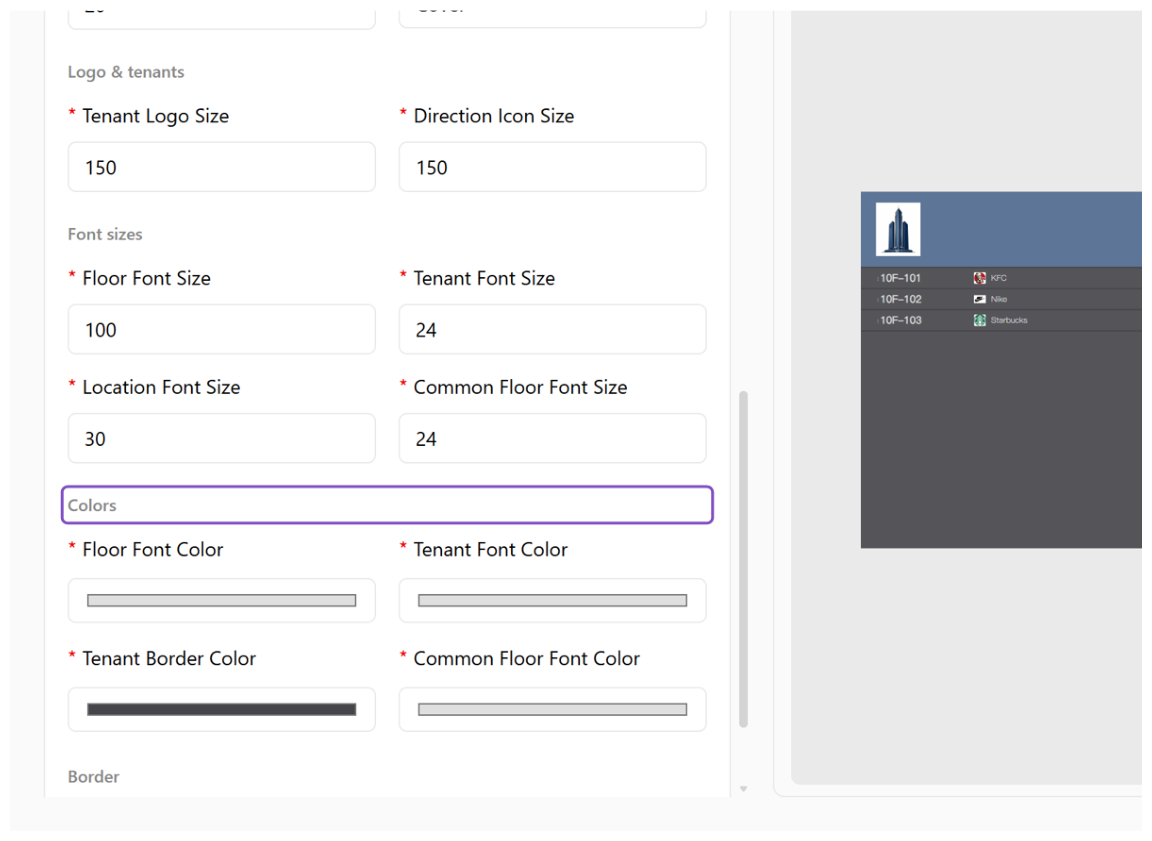
Task: Click the Nike logo in the preview
Action: tap(979, 299)
